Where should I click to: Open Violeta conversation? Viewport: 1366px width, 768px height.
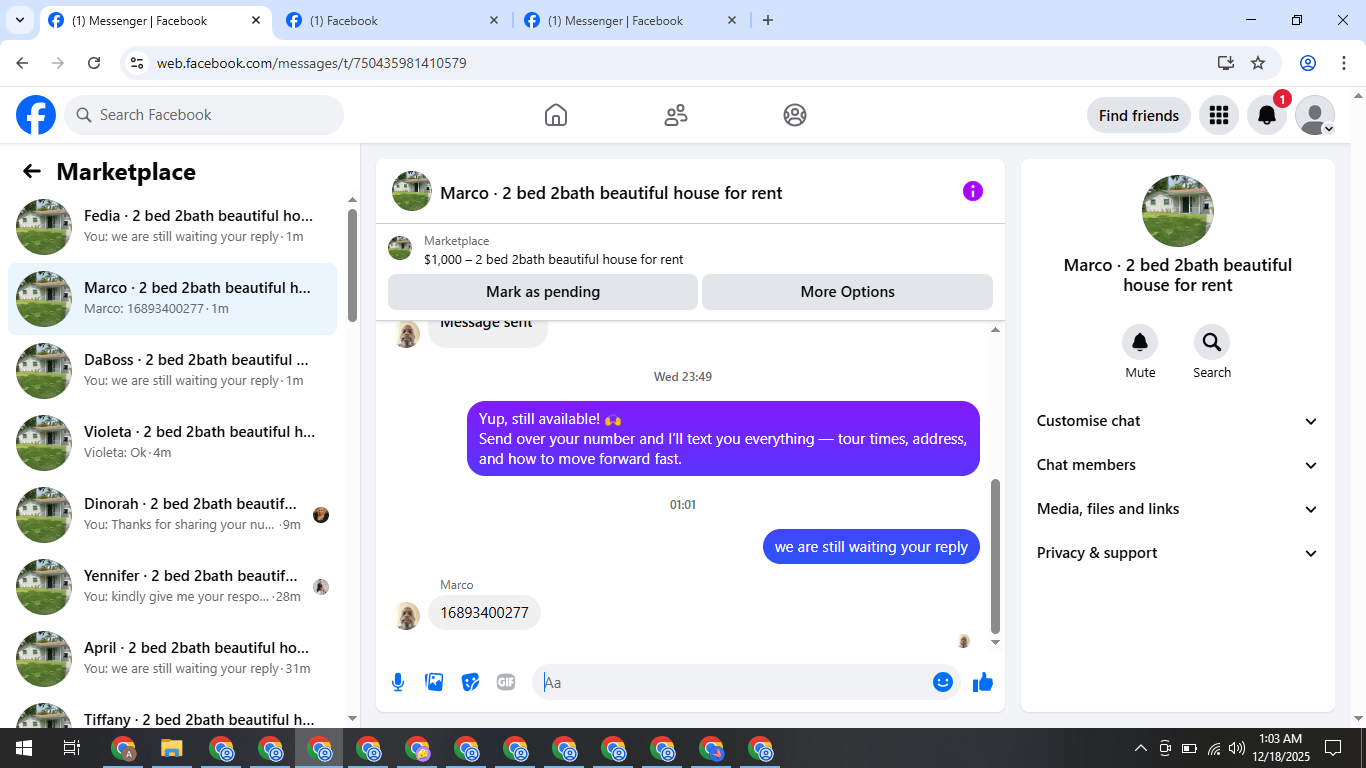[x=172, y=442]
